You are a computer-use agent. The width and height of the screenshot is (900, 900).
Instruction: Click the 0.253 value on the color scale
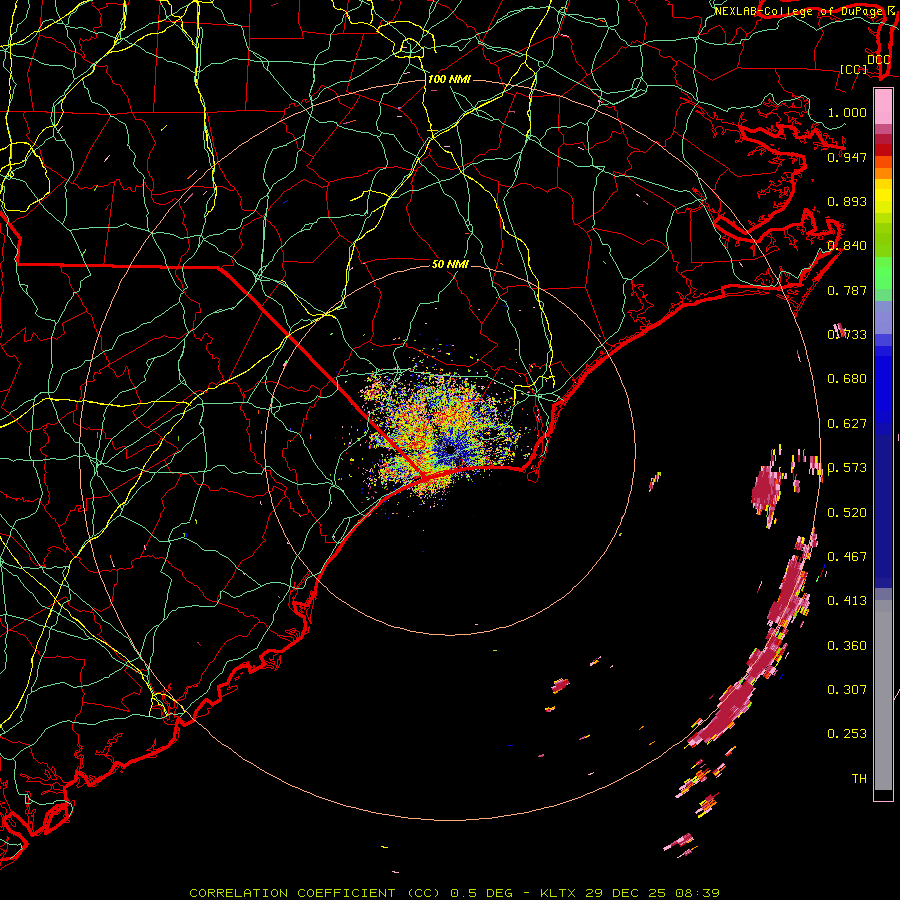tap(847, 734)
